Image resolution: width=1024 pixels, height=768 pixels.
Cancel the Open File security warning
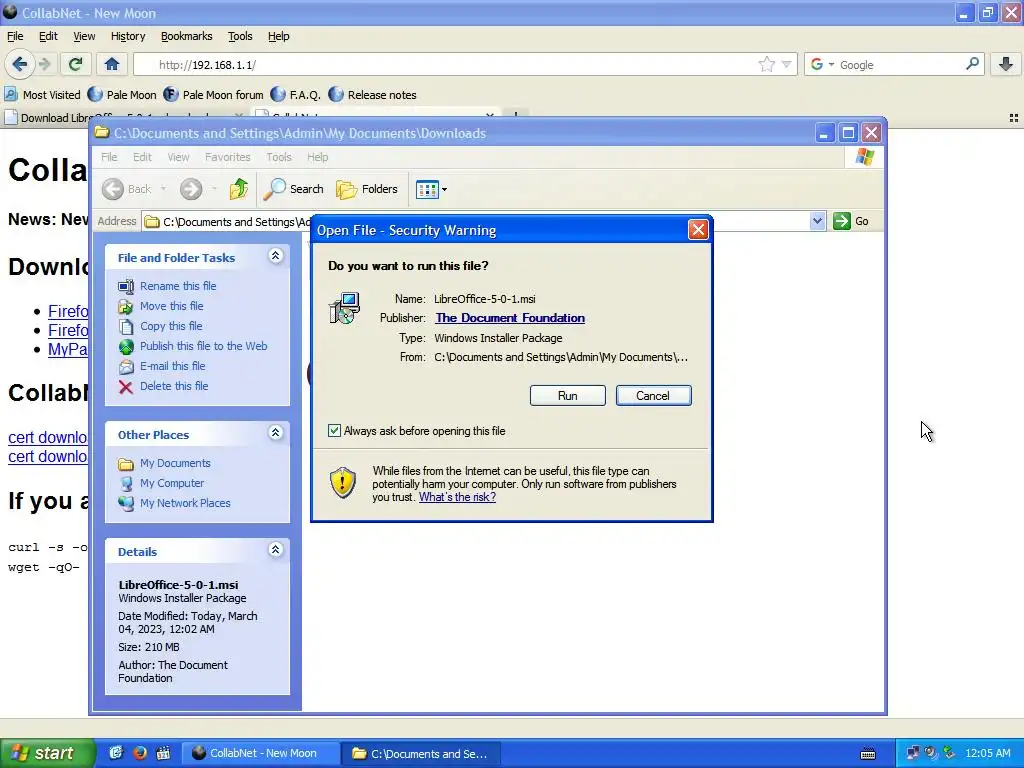(653, 396)
